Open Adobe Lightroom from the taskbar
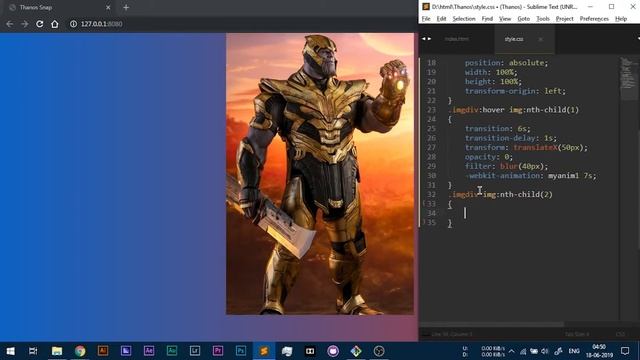 tap(195, 351)
